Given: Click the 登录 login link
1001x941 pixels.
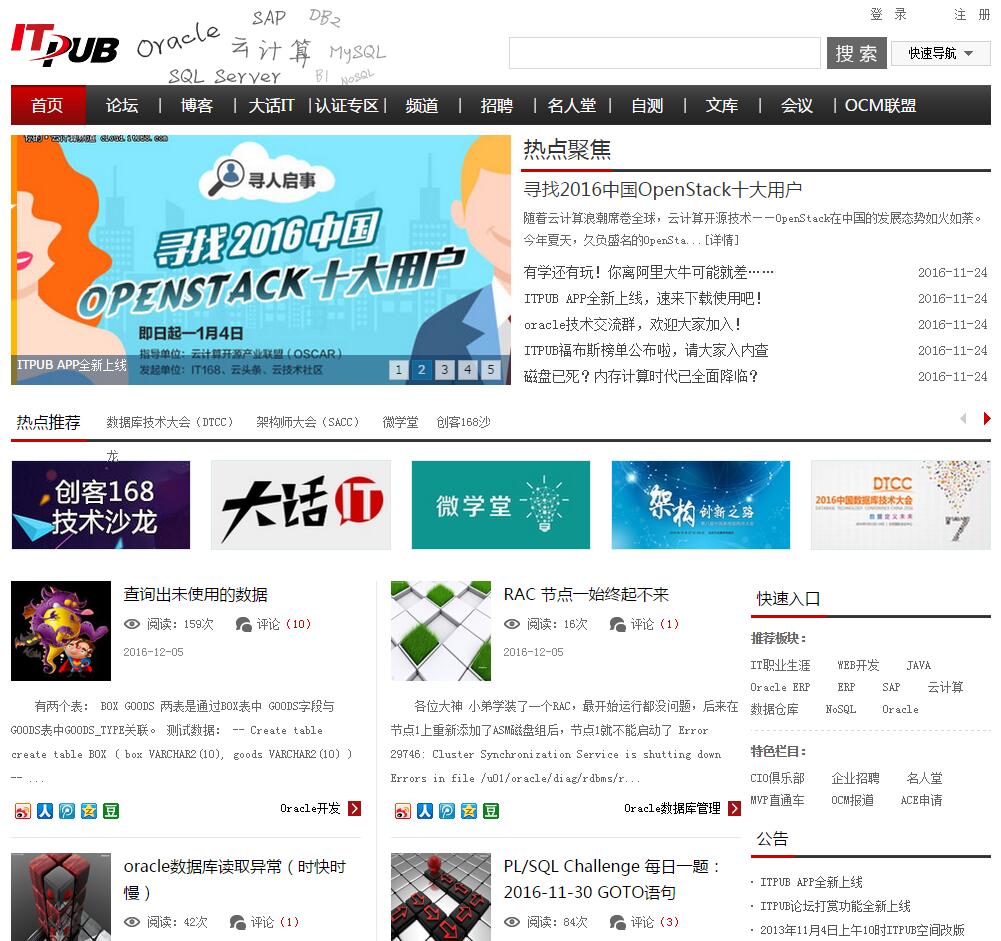Looking at the screenshot, I should point(888,14).
